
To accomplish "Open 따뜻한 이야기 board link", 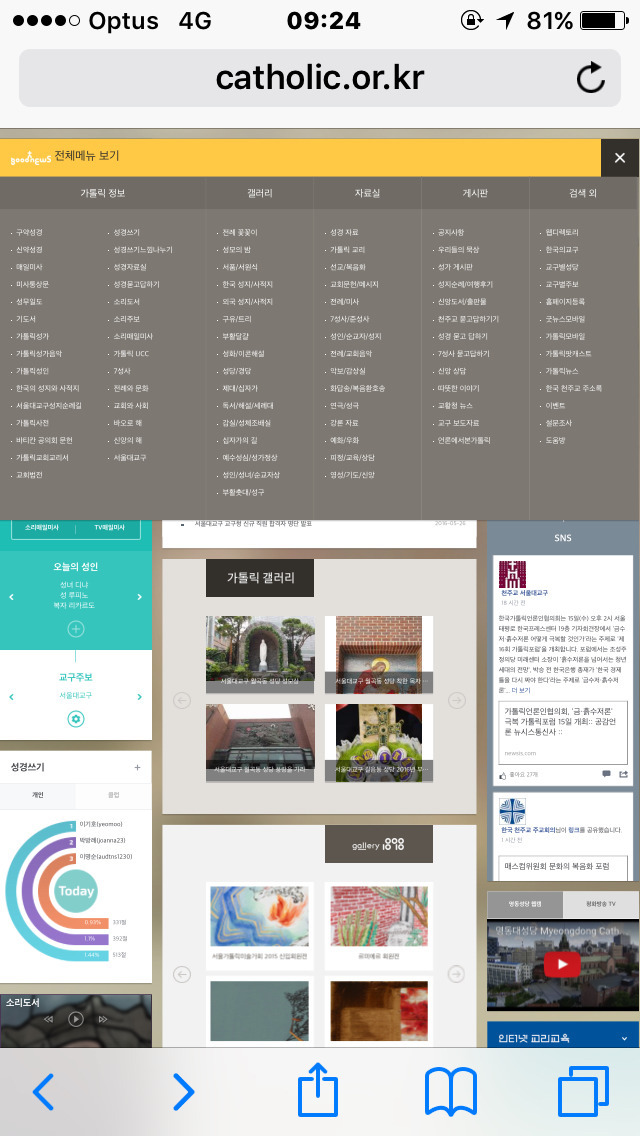I will tap(458, 388).
